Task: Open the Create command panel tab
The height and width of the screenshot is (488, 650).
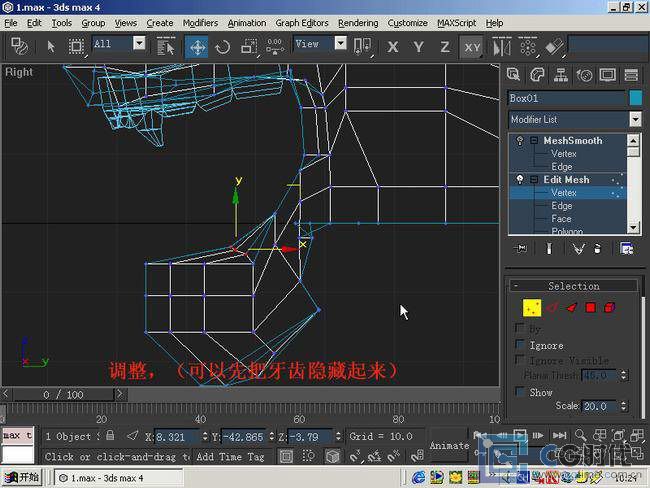Action: click(514, 75)
